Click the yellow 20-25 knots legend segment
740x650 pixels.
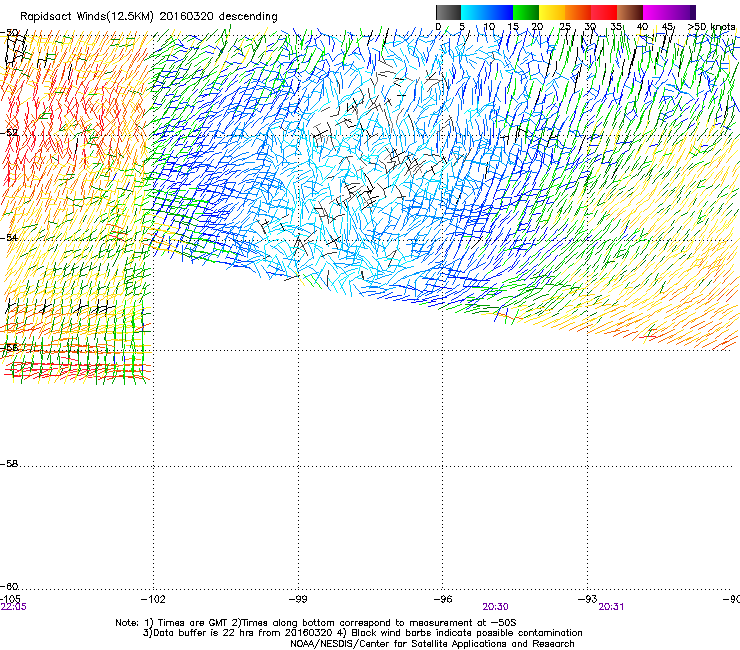(x=552, y=12)
